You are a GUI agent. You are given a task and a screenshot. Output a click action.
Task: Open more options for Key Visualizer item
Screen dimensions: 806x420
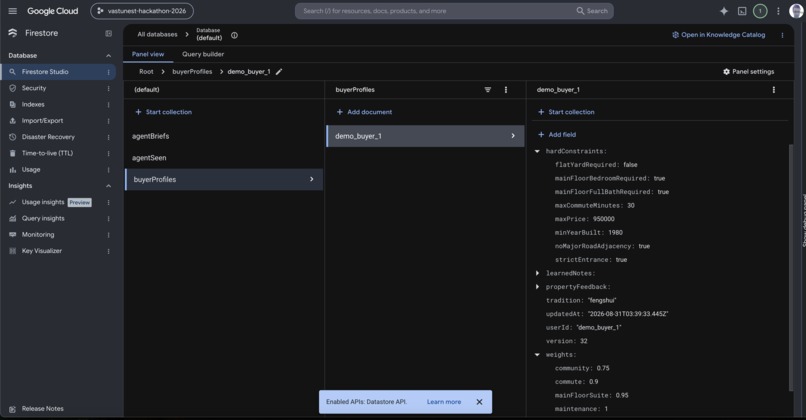tap(108, 251)
